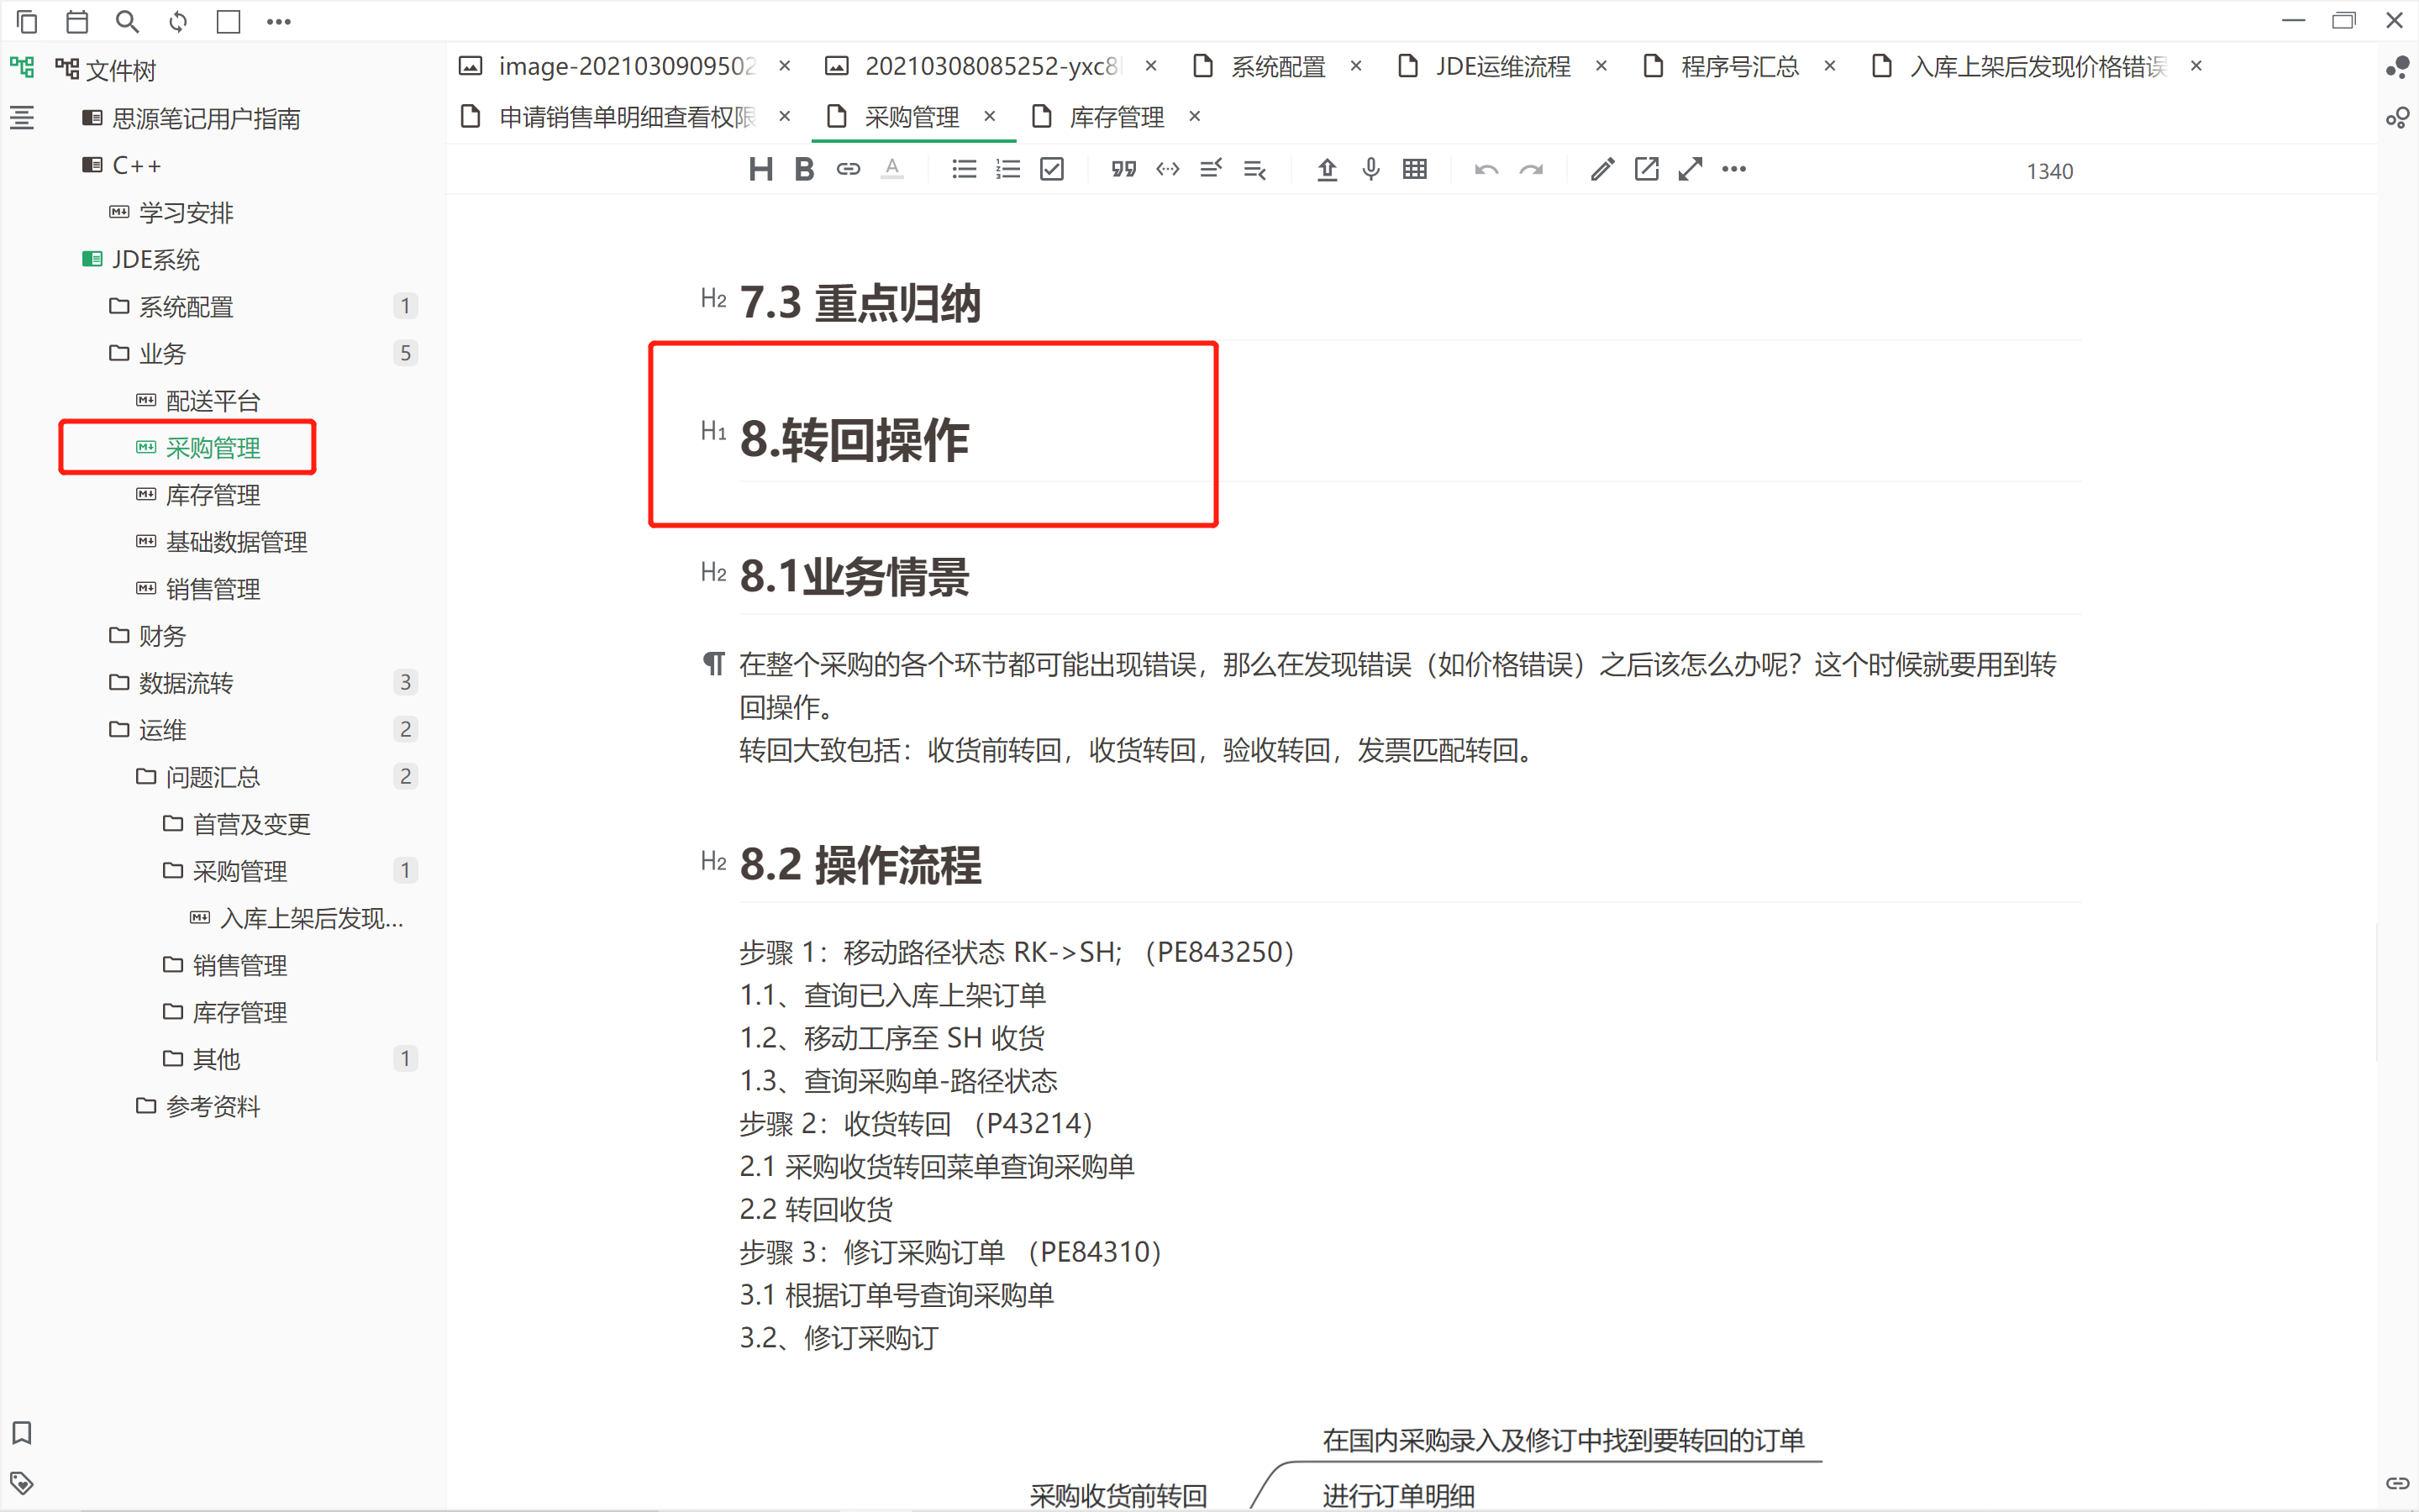Insert a link with toolbar icon

(848, 170)
